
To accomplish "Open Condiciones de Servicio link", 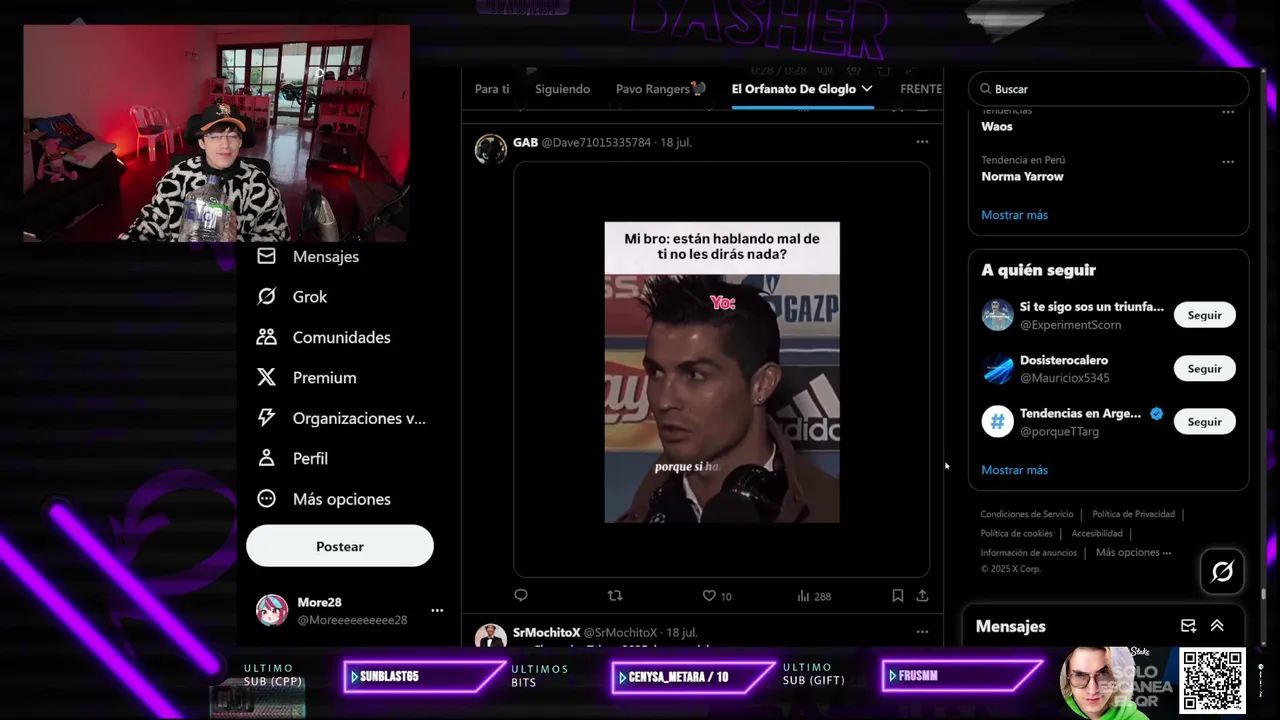I will pyautogui.click(x=1027, y=514).
